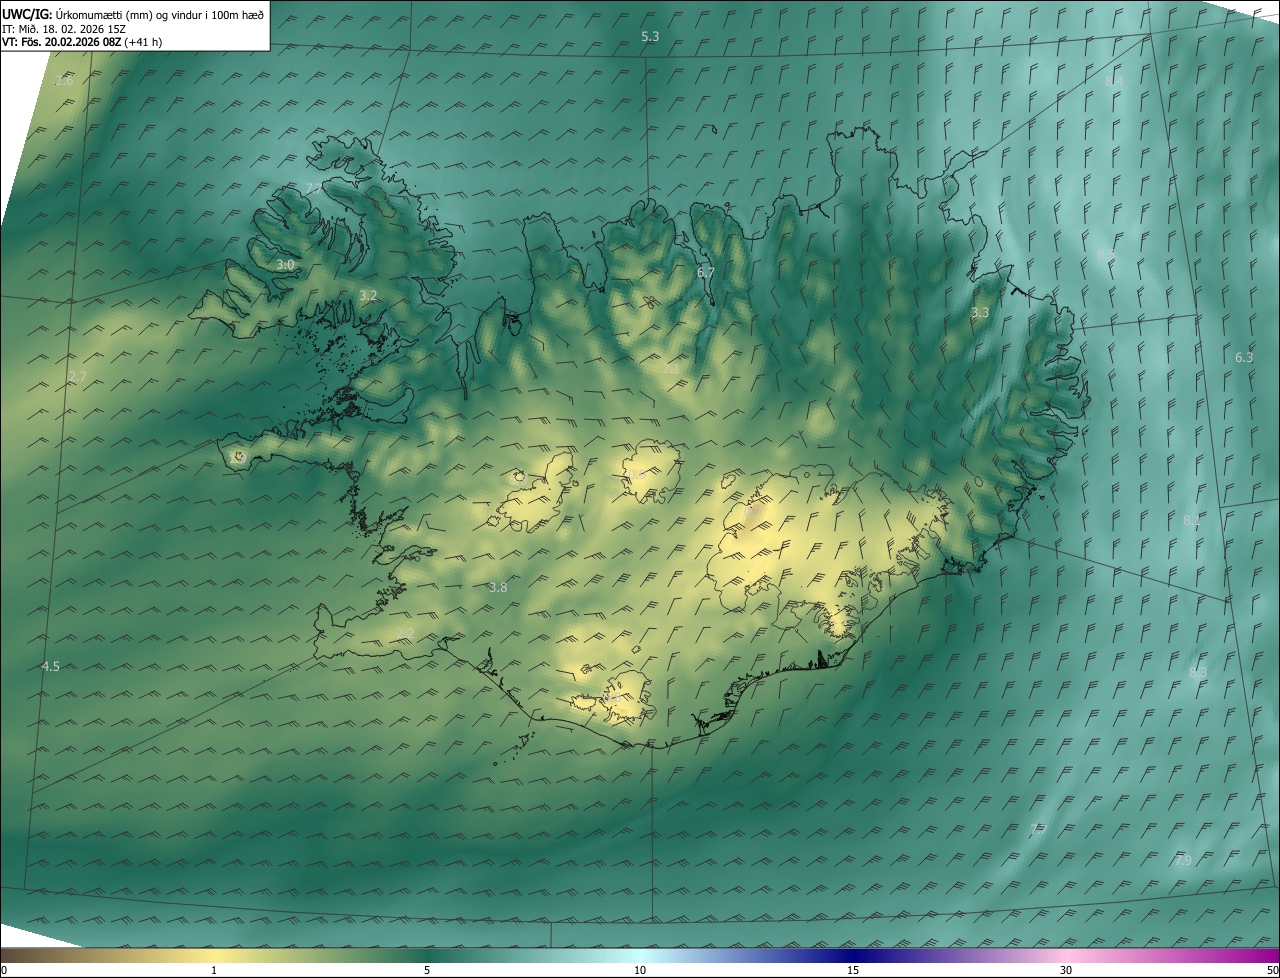
Task: Click the 6.7 value label on the north coast
Action: 706,272
